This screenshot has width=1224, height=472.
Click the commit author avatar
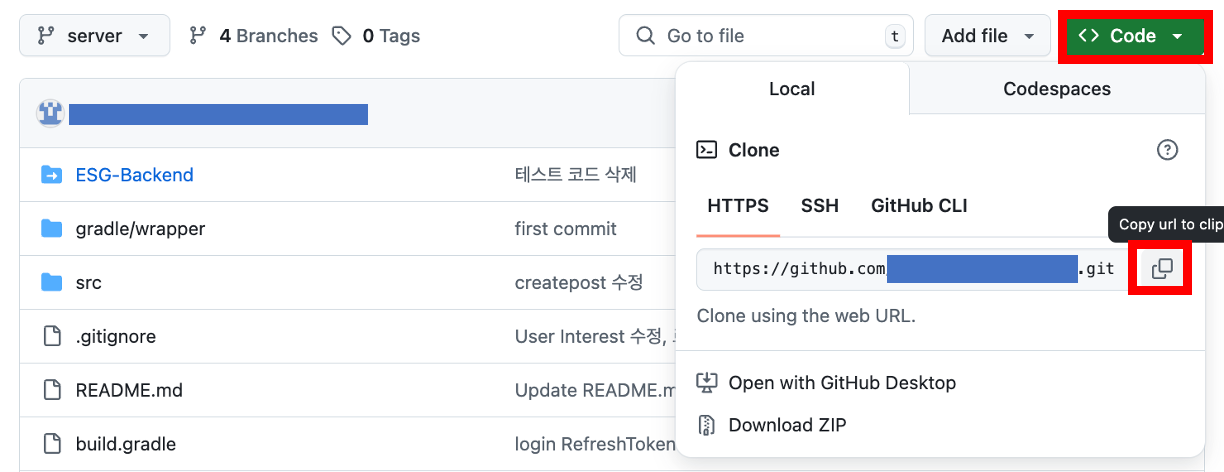50,113
